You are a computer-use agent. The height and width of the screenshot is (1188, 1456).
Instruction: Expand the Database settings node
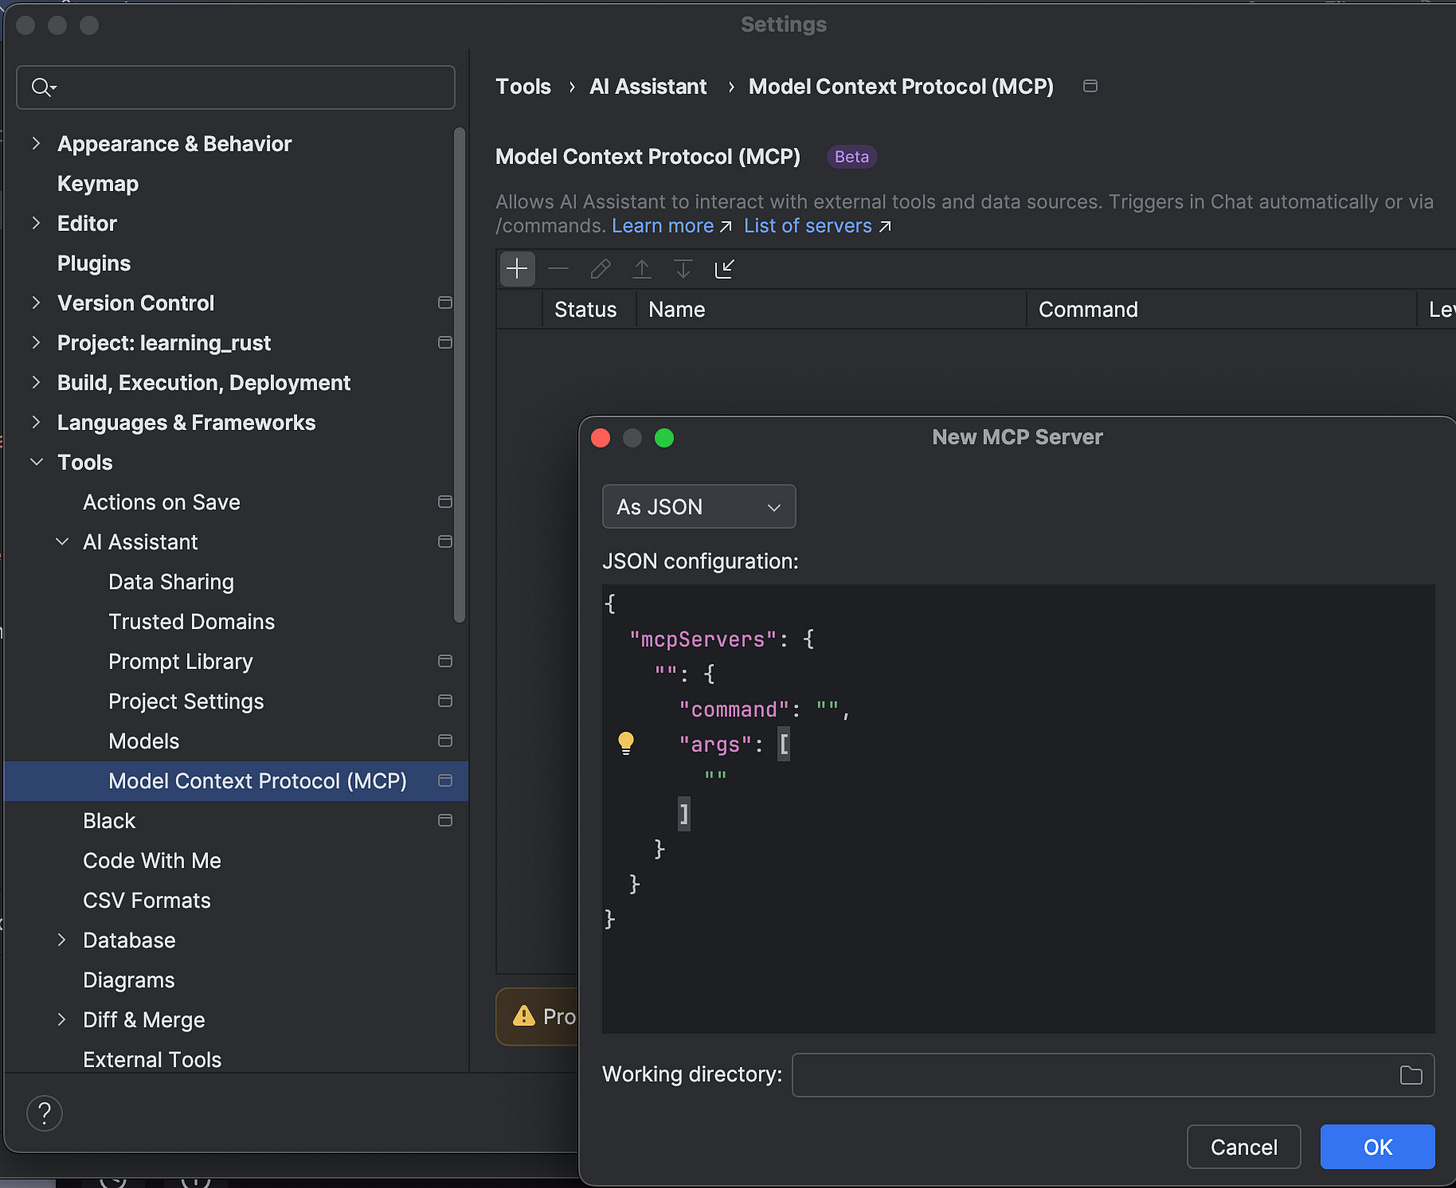click(62, 940)
